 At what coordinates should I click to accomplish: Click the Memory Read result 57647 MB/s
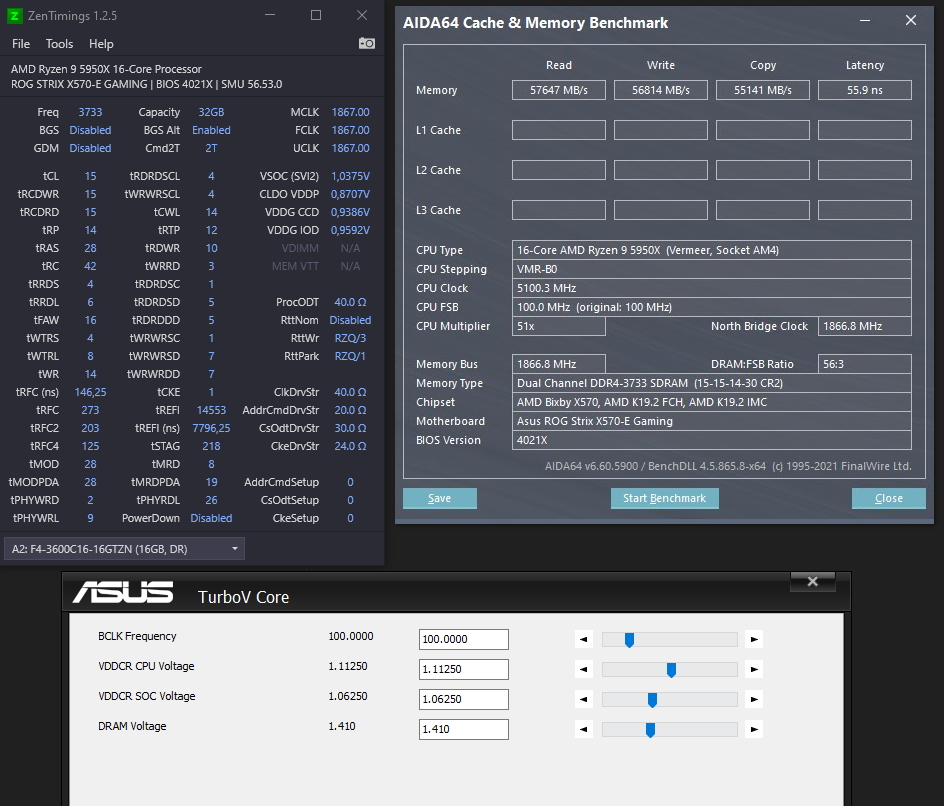point(559,90)
